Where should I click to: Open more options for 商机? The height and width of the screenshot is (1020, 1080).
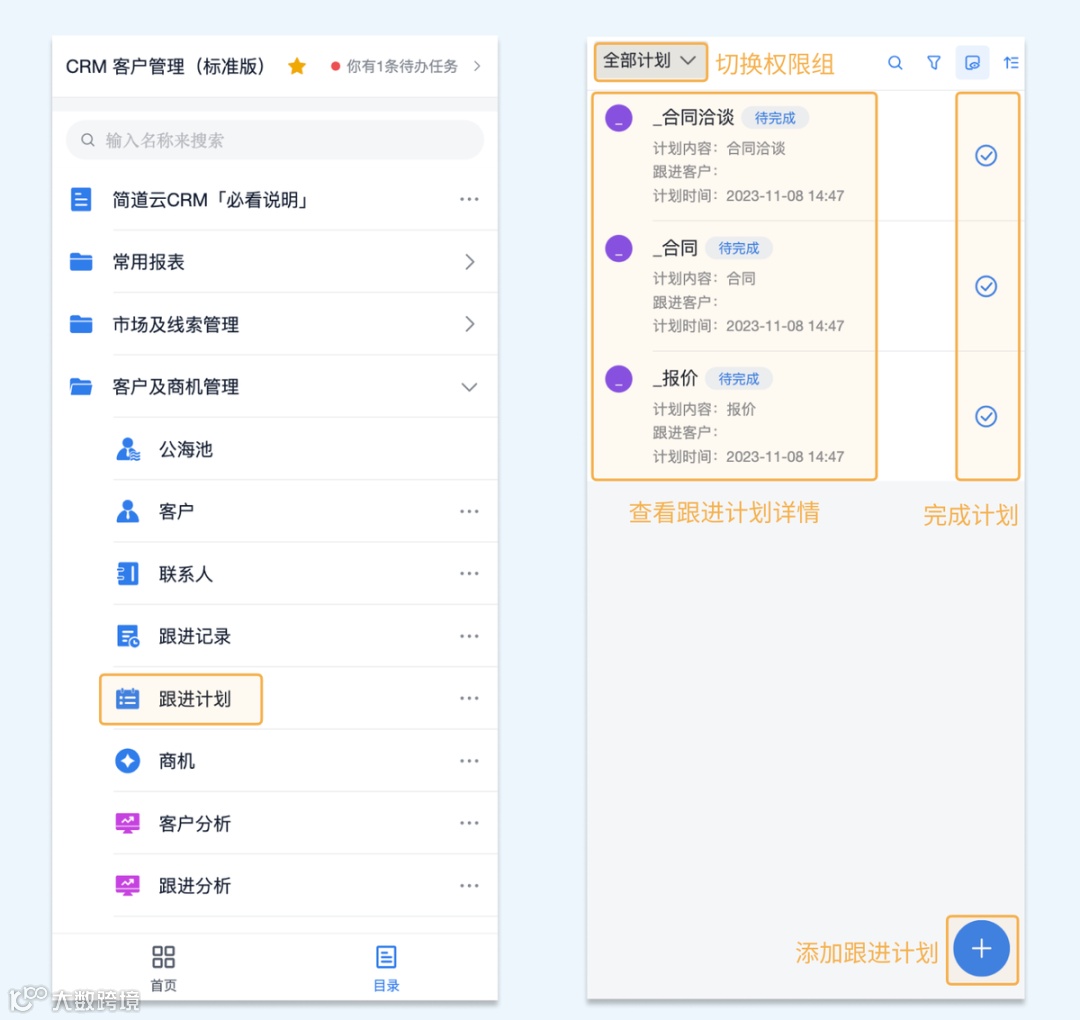click(x=469, y=761)
